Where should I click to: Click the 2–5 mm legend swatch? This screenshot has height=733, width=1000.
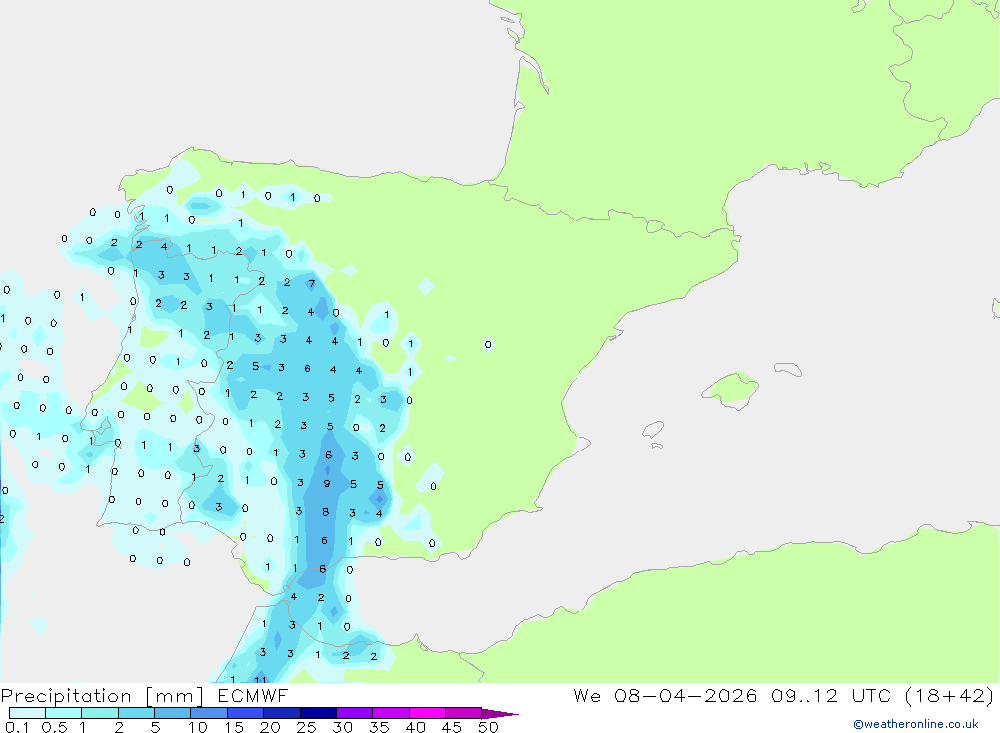click(136, 713)
